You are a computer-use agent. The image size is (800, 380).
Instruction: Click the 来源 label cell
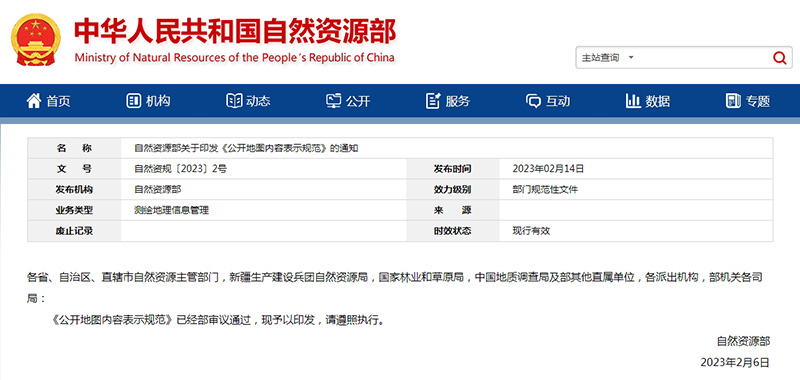coord(453,210)
